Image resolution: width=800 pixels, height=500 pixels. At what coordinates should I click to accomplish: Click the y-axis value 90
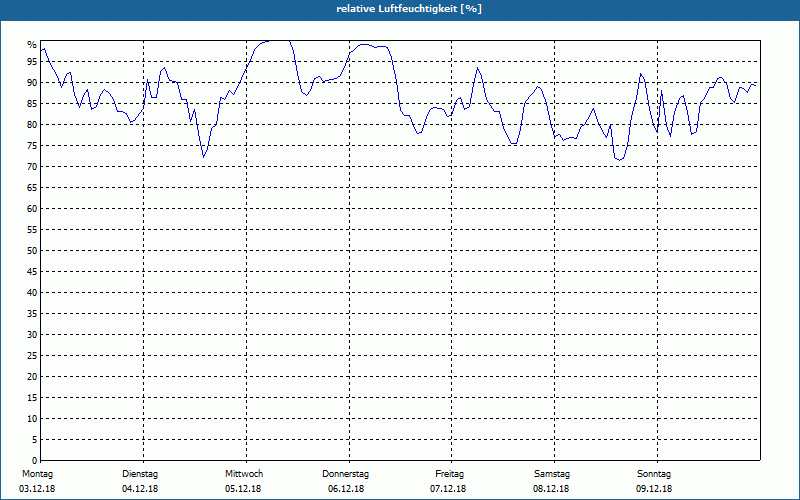coord(32,83)
